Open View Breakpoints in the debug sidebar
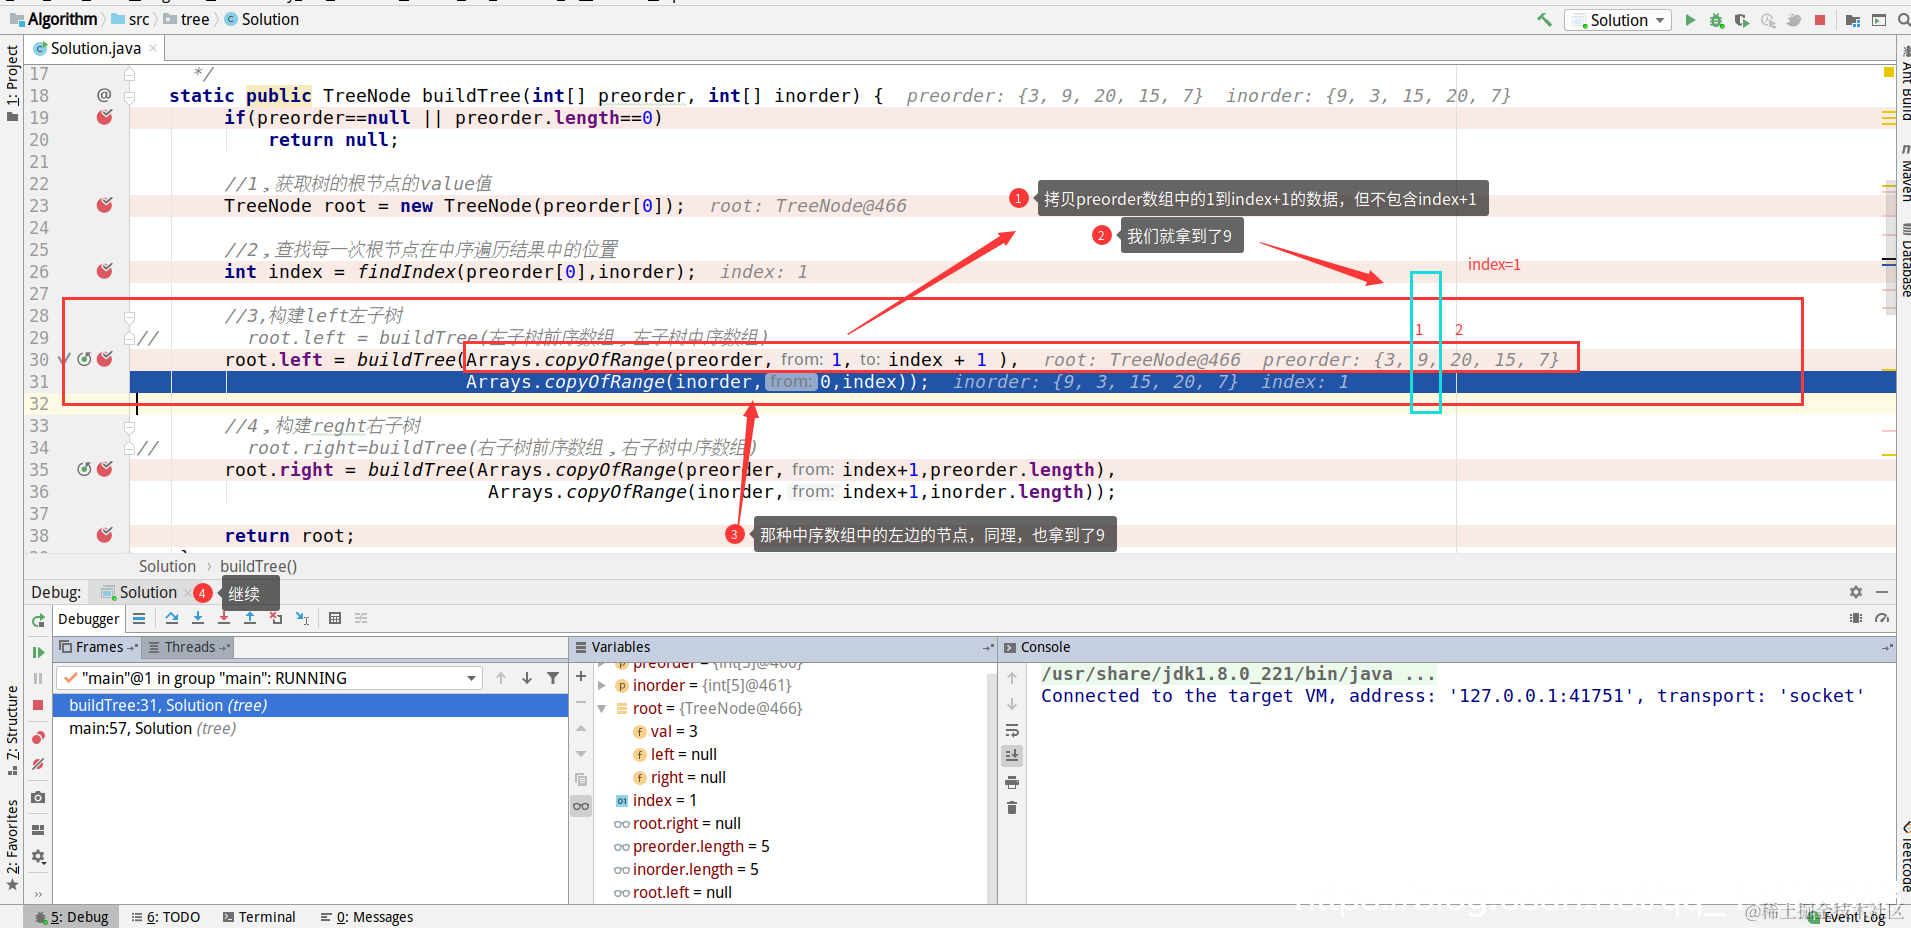Image resolution: width=1911 pixels, height=928 pixels. coord(38,738)
